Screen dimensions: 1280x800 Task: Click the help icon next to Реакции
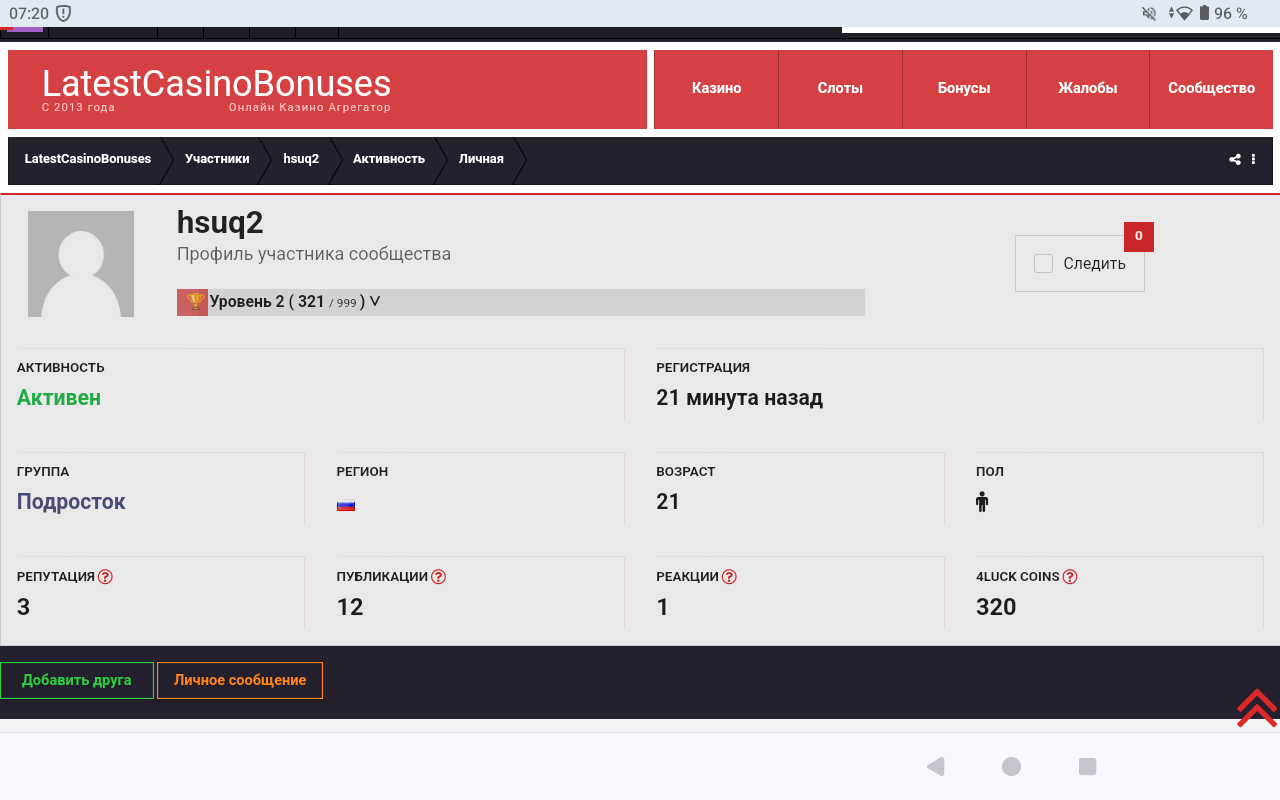pos(729,577)
